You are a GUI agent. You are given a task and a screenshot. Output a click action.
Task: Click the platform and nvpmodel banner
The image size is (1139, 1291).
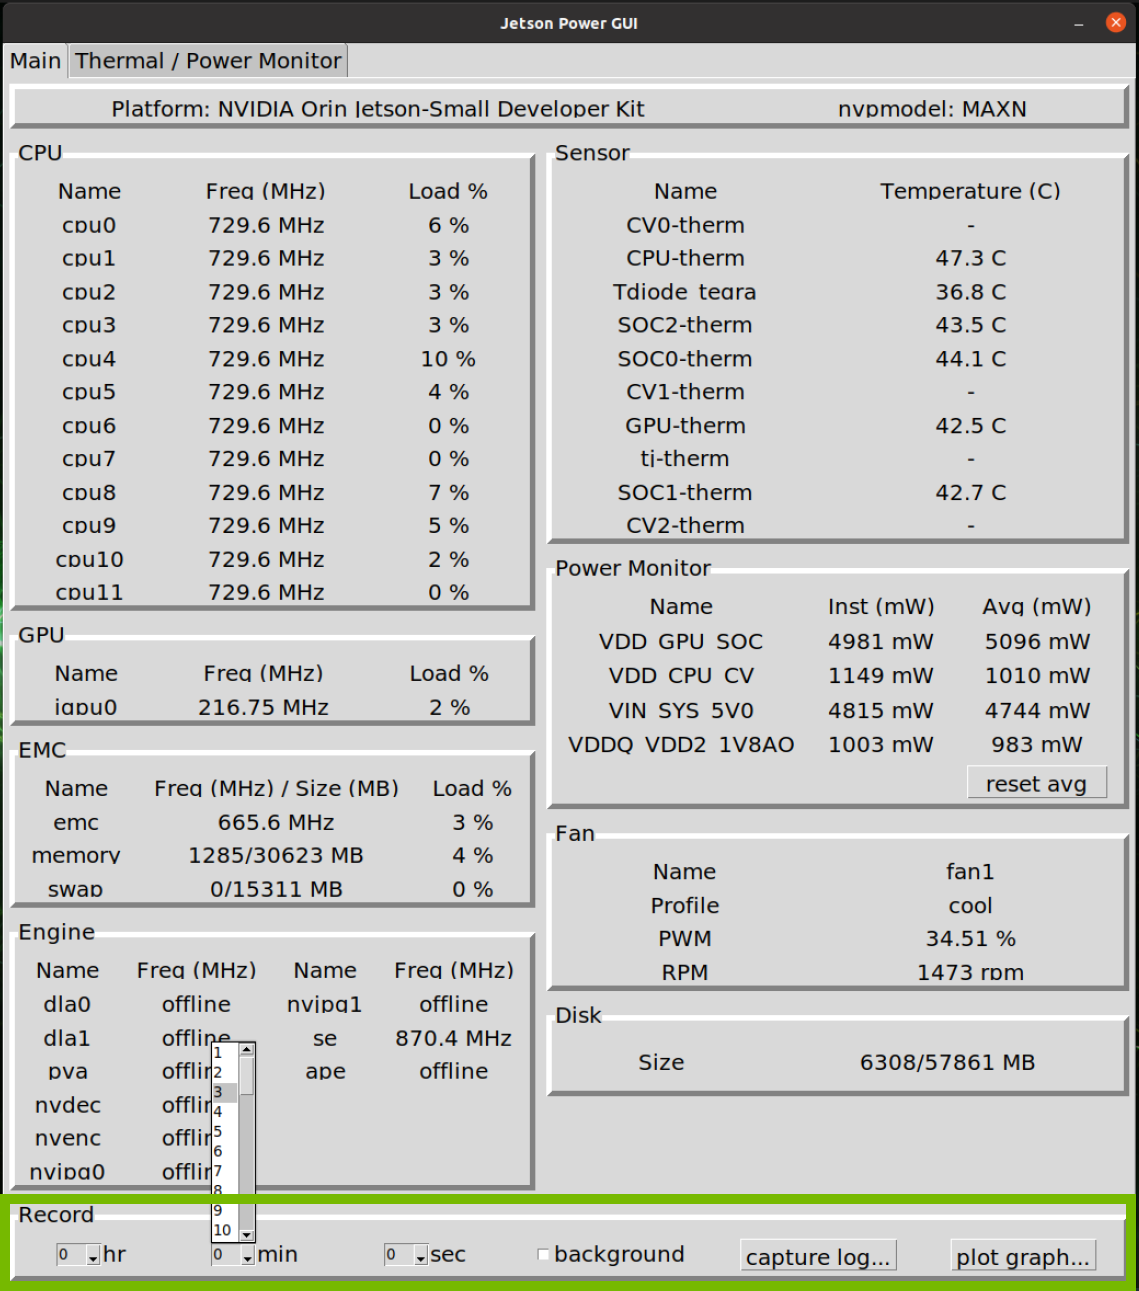click(x=568, y=108)
